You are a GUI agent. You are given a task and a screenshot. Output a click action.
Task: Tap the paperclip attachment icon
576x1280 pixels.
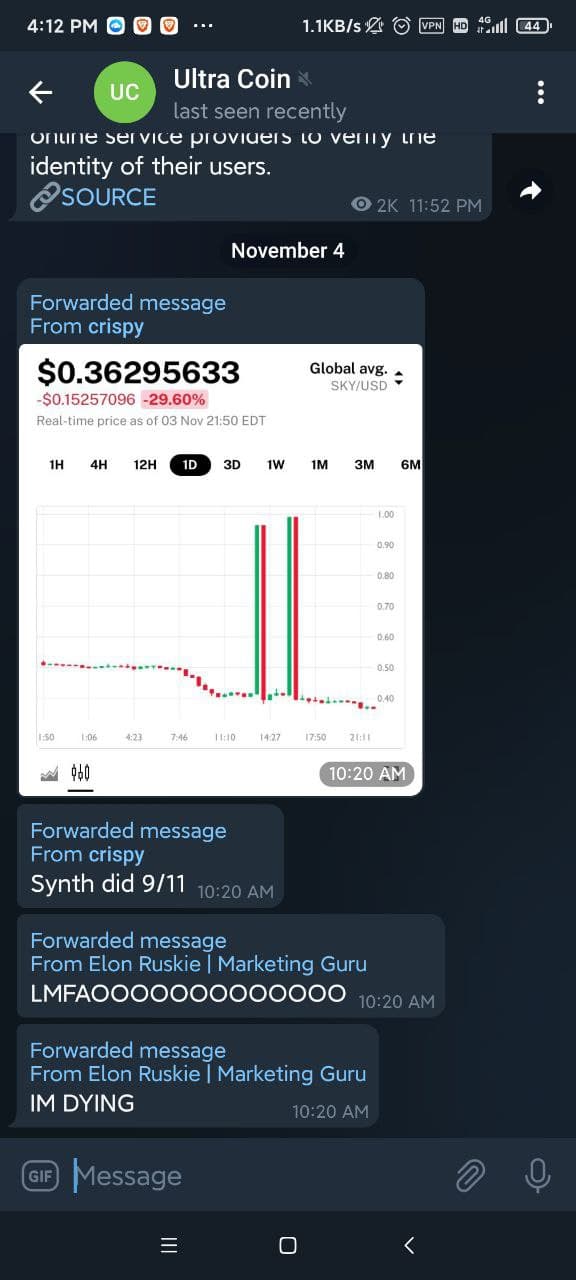coord(470,1176)
